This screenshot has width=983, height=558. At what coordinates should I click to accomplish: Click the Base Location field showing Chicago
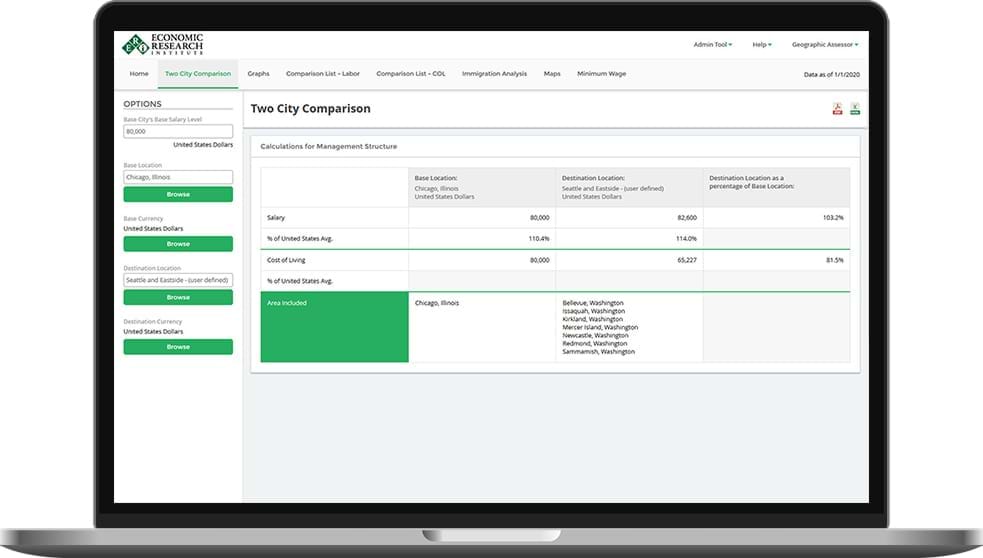178,177
